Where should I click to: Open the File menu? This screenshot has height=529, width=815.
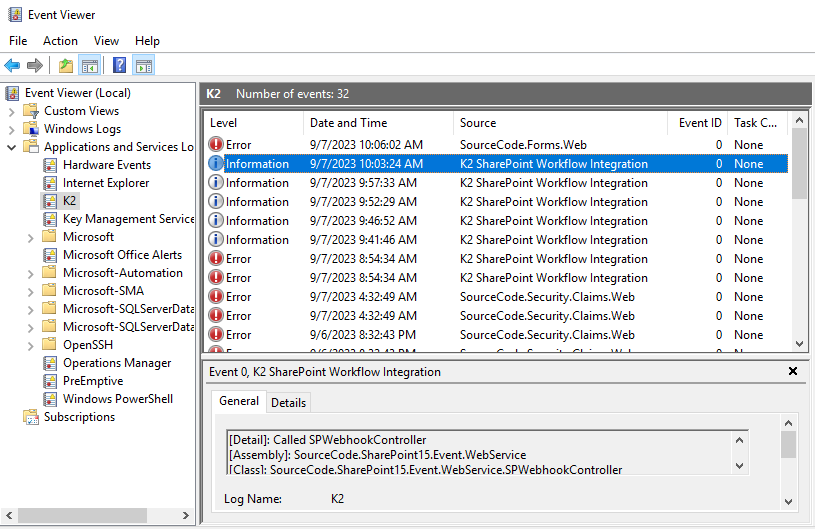pyautogui.click(x=18, y=41)
